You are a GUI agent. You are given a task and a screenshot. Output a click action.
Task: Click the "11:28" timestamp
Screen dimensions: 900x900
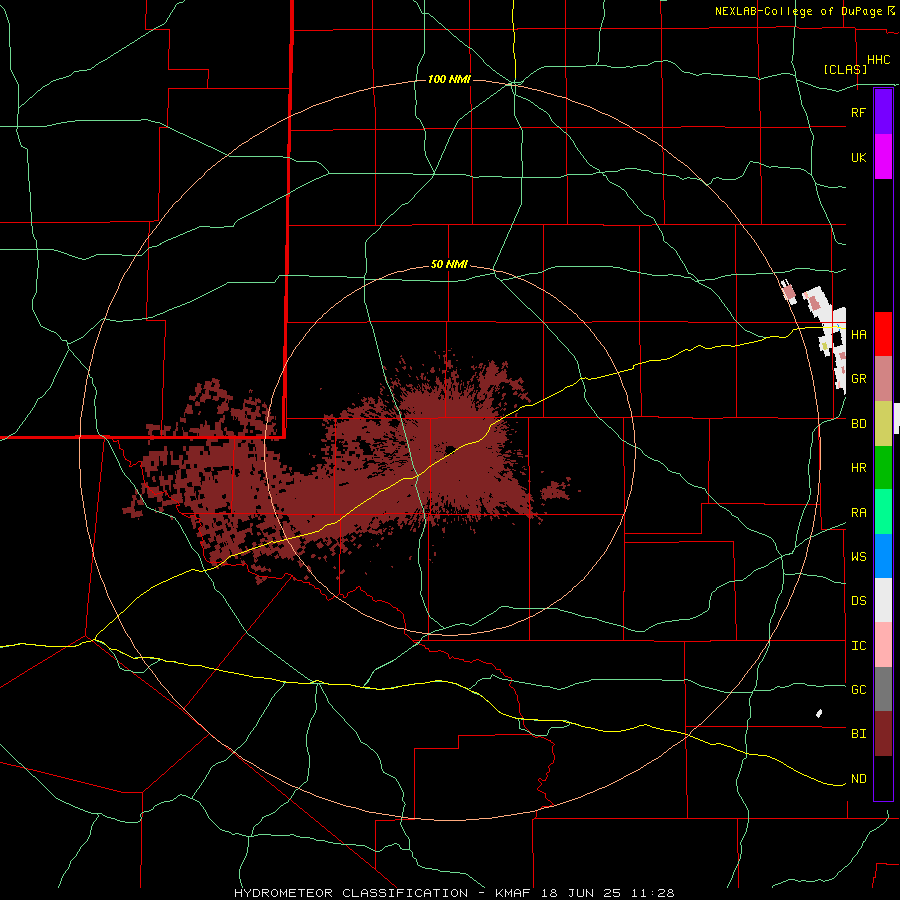(x=654, y=893)
